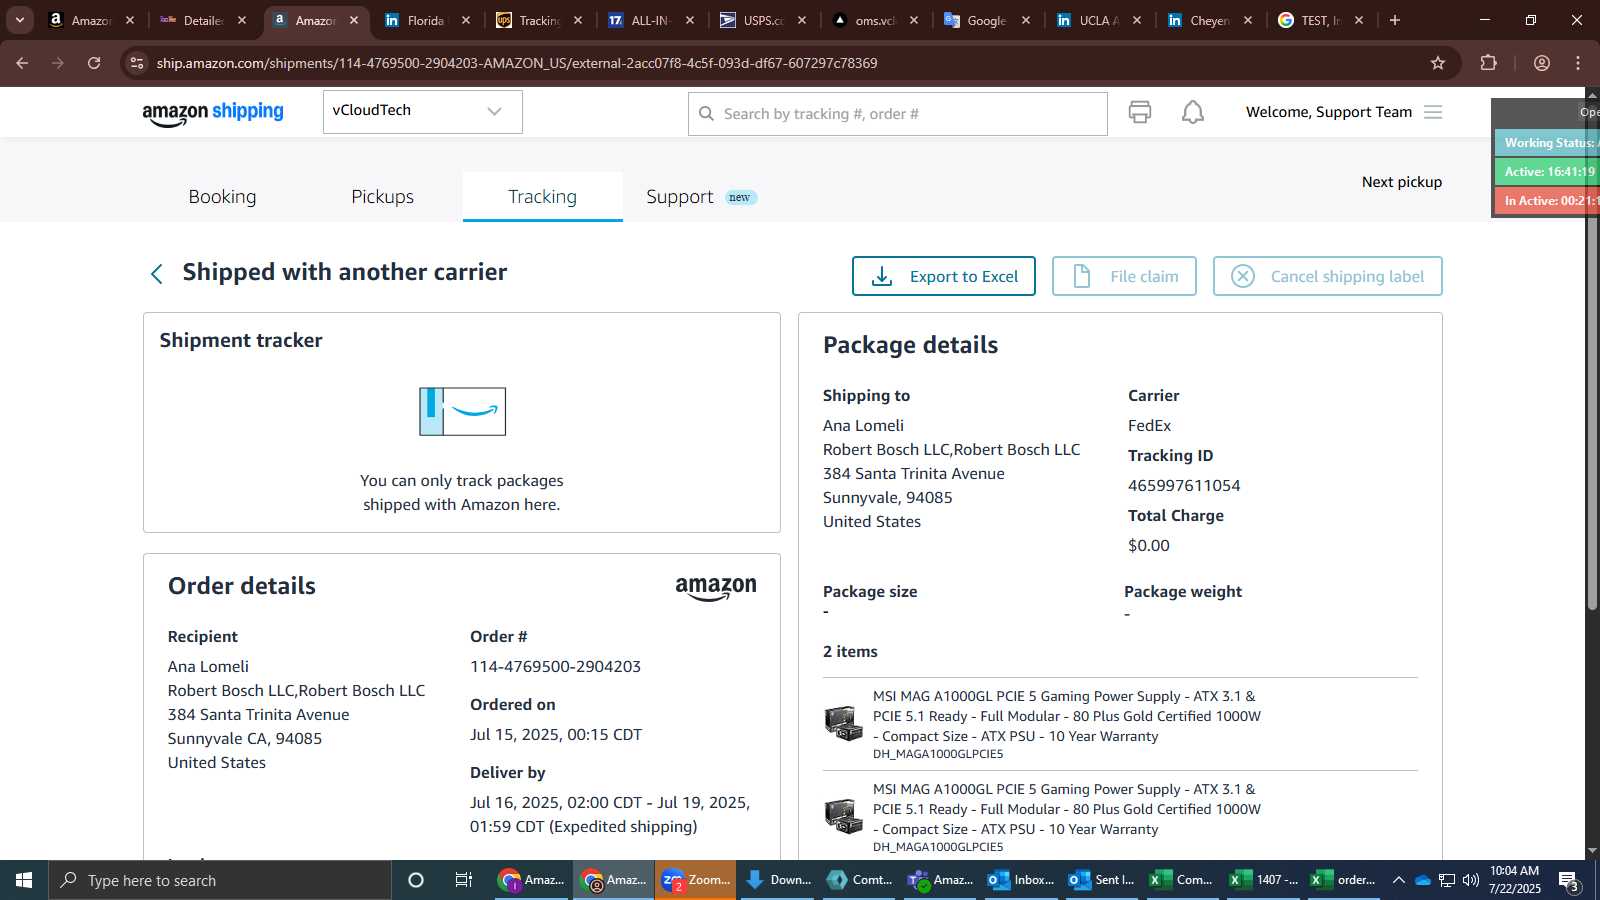
Task: Switch to Google browser tab
Action: pyautogui.click(x=986, y=20)
